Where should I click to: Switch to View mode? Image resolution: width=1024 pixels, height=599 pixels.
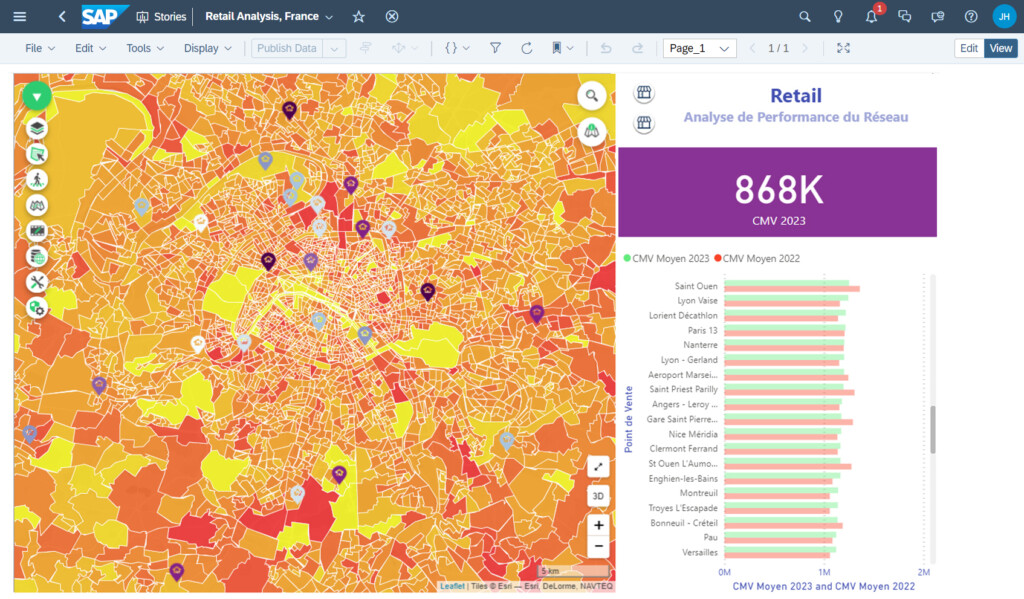(x=1000, y=48)
